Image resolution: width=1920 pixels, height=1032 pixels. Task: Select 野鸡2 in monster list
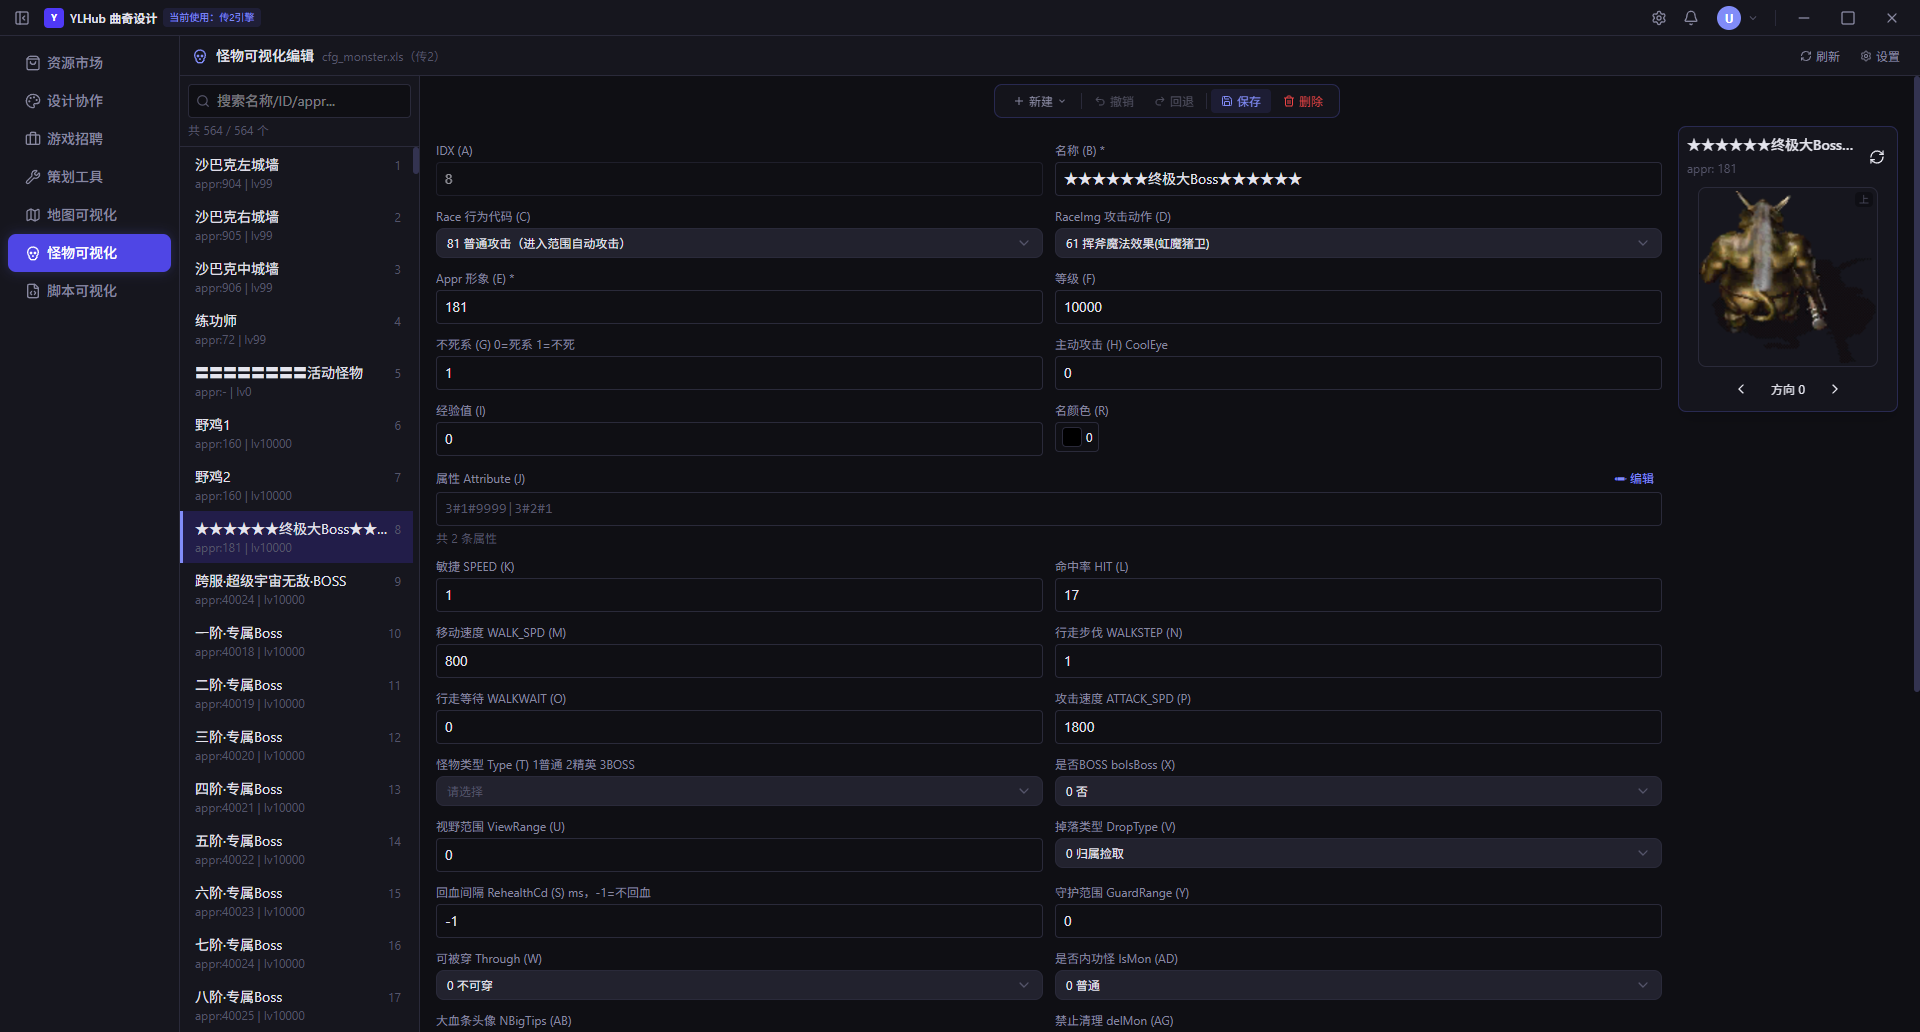296,485
